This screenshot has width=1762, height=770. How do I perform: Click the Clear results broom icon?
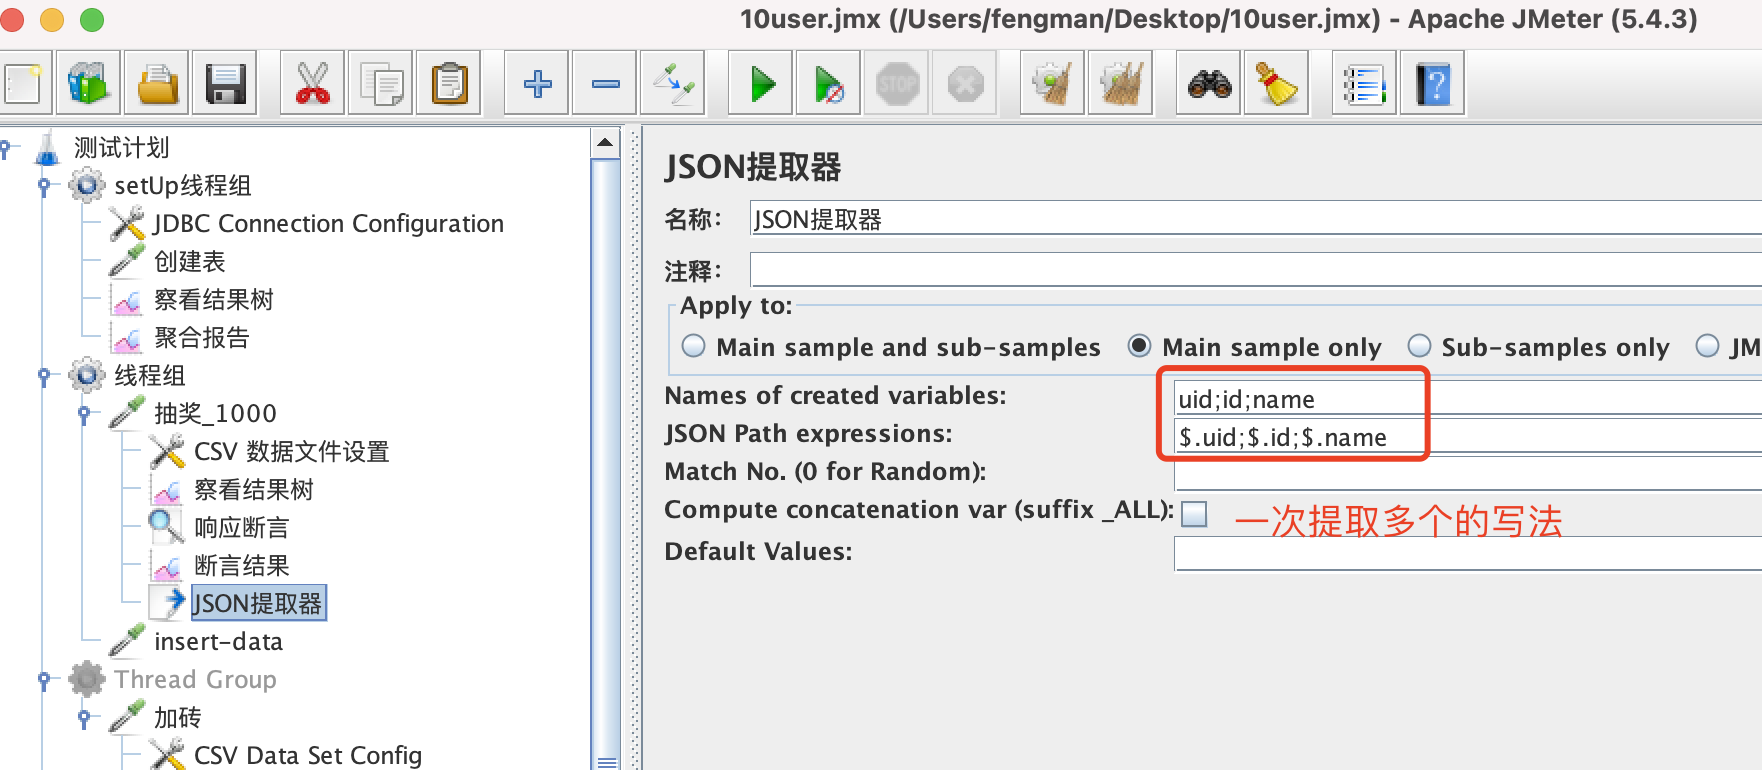pos(1053,84)
